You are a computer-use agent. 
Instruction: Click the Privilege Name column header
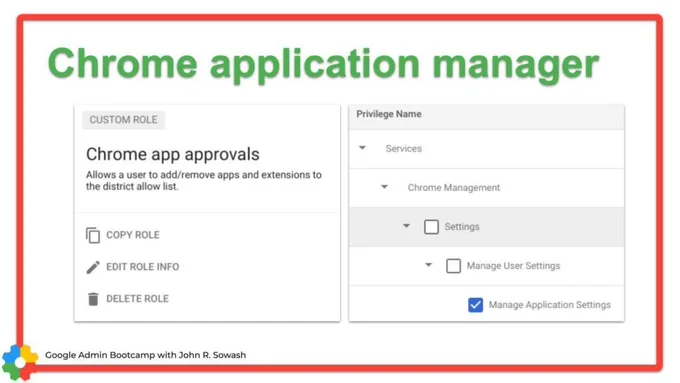point(389,114)
